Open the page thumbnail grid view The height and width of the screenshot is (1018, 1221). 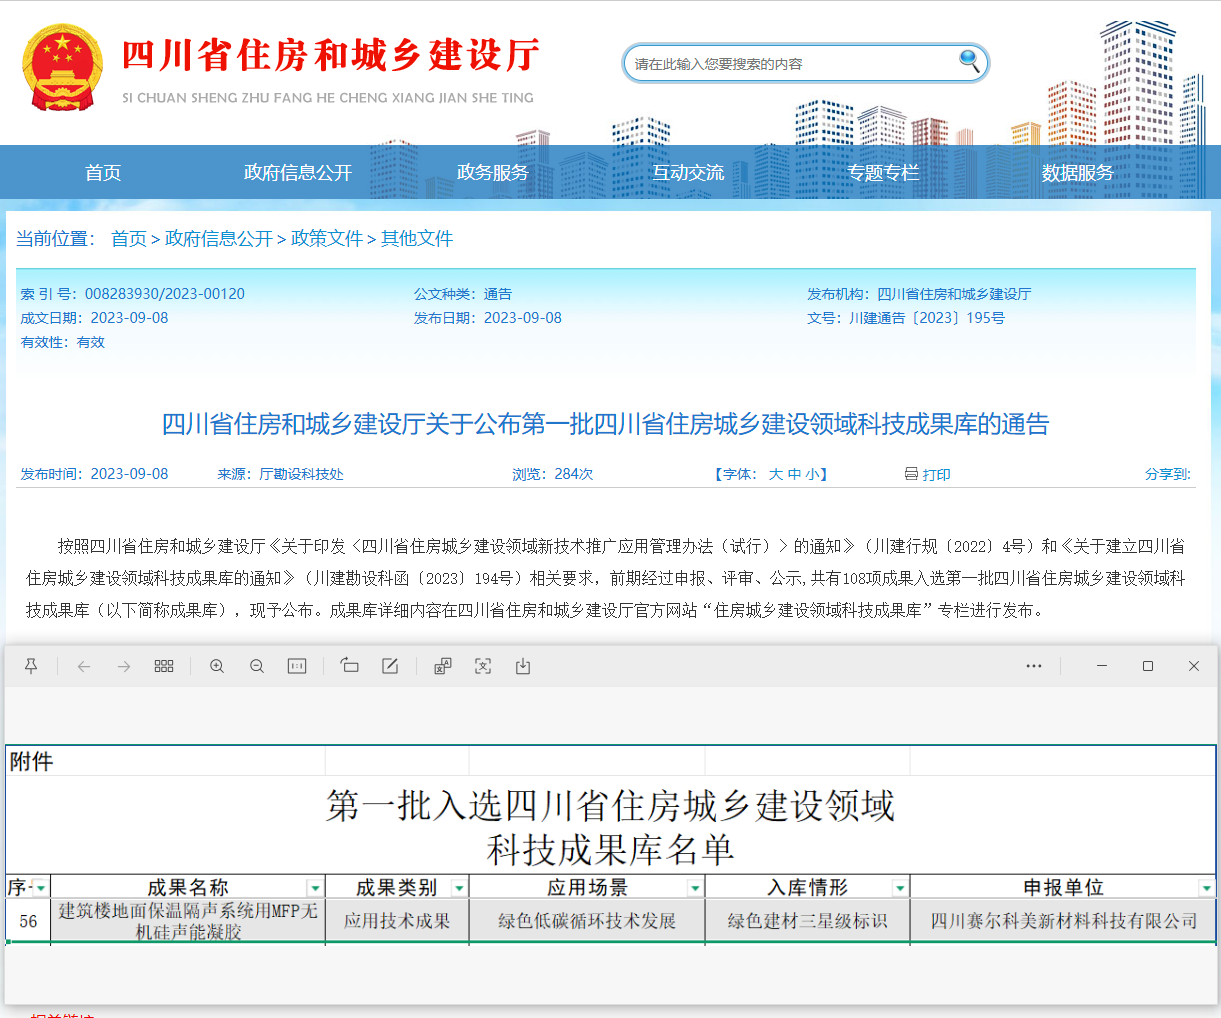(x=164, y=665)
